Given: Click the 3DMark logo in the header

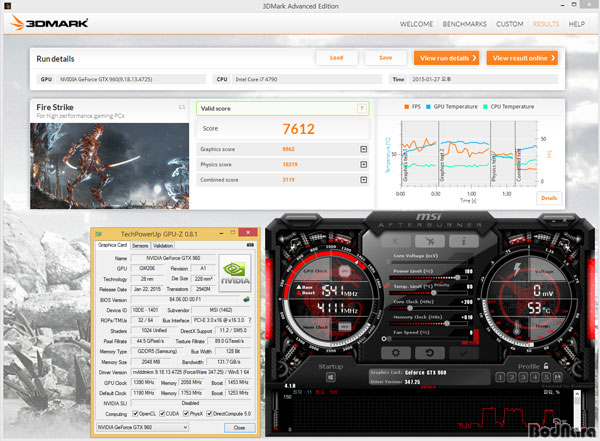Looking at the screenshot, I should [49, 23].
